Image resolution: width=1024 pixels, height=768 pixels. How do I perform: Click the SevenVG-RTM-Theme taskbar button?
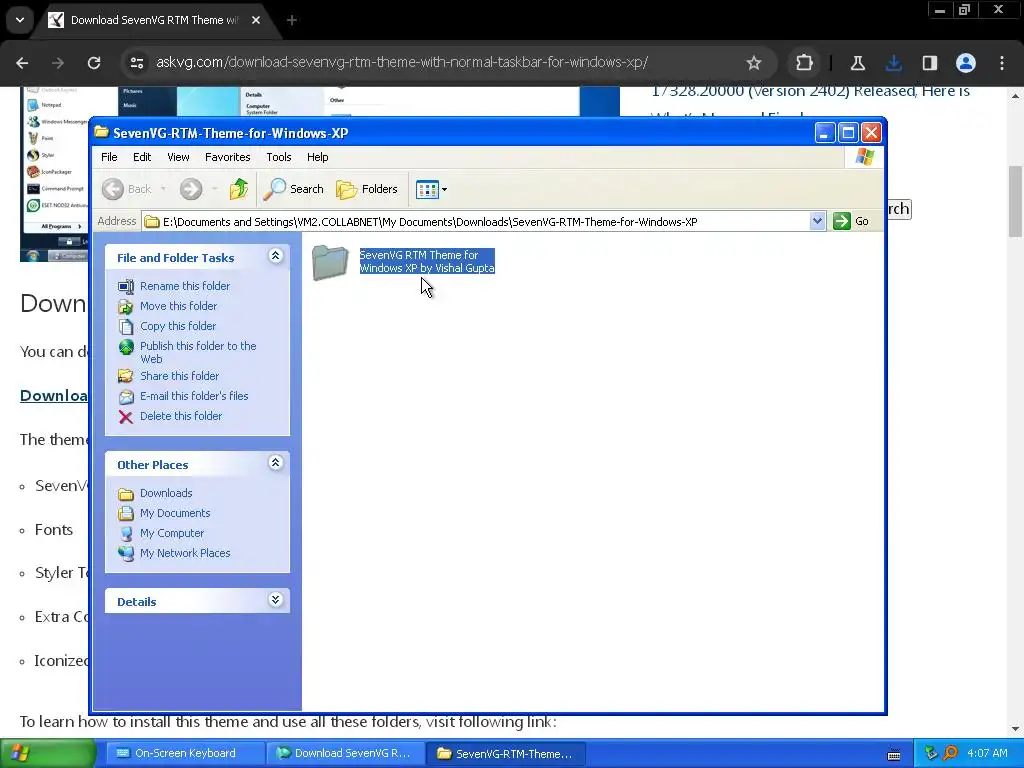[x=506, y=753]
